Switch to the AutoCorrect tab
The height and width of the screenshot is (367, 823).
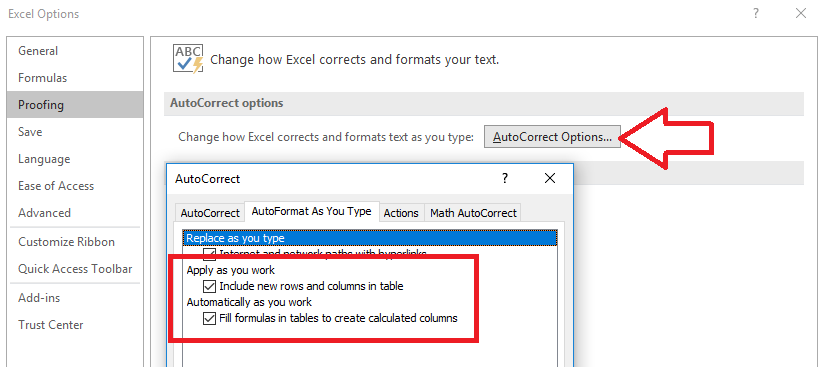210,213
